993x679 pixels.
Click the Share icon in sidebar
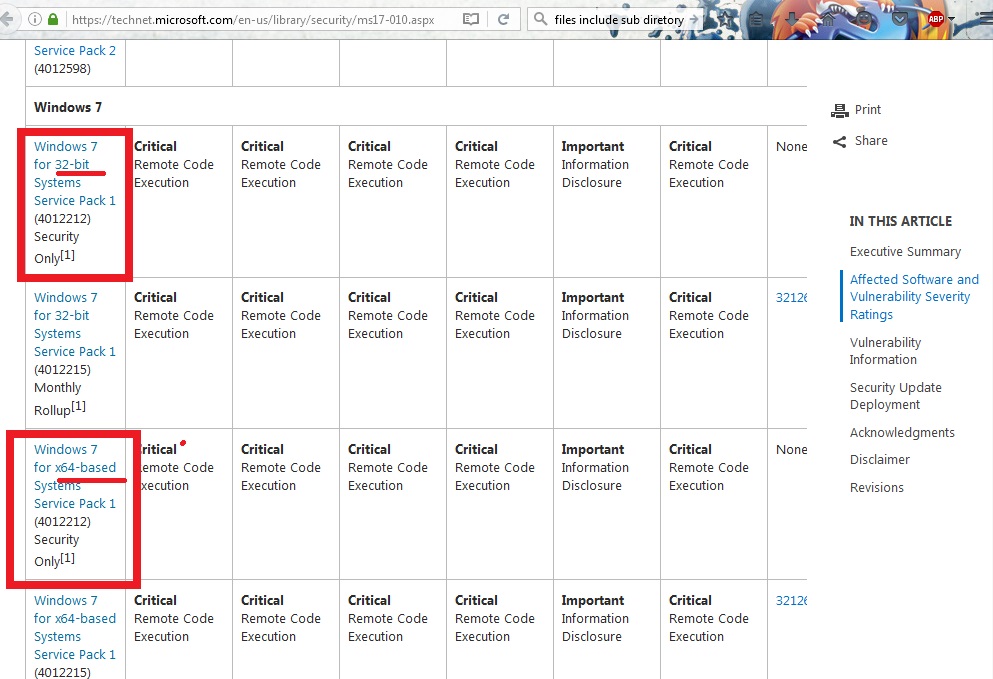[840, 141]
